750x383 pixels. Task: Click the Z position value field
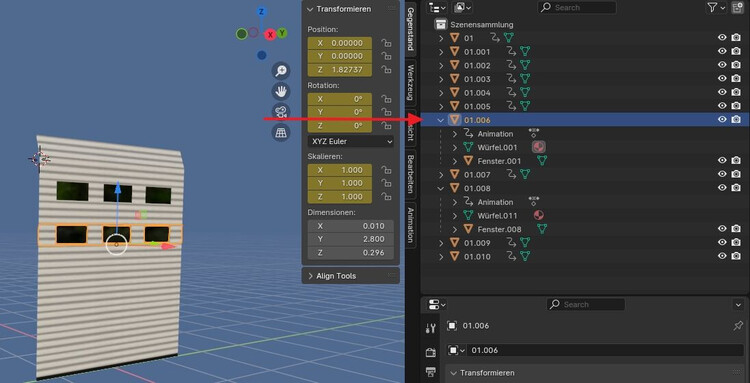340,70
